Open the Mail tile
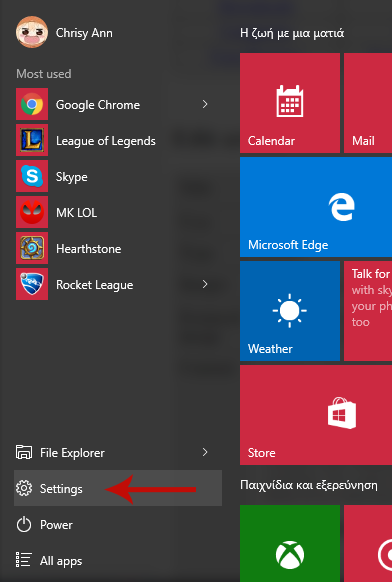392x582 pixels. click(368, 103)
